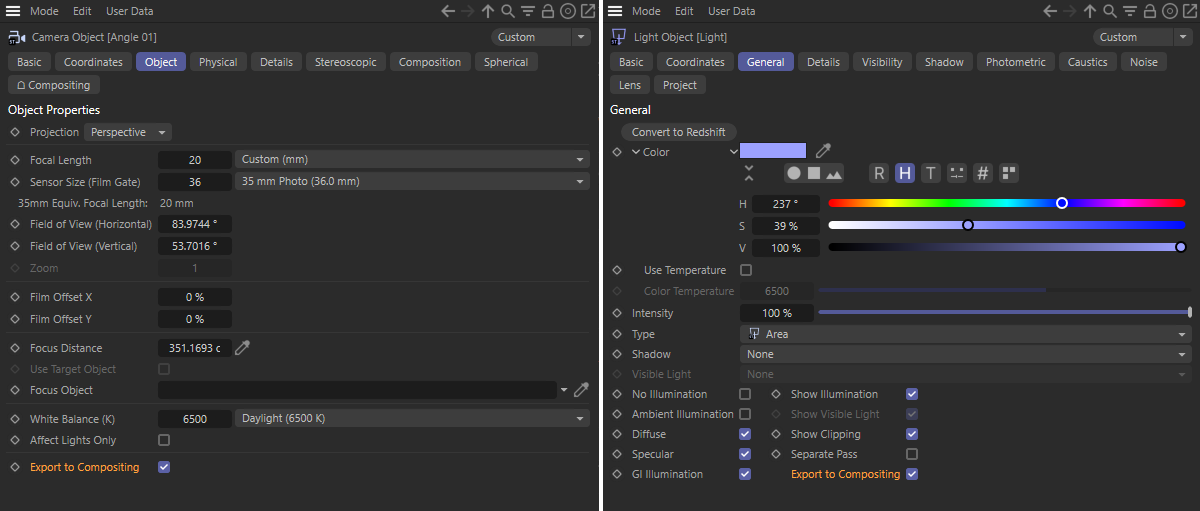Click back arrow in Camera panel header
The width and height of the screenshot is (1200, 511).
448,11
